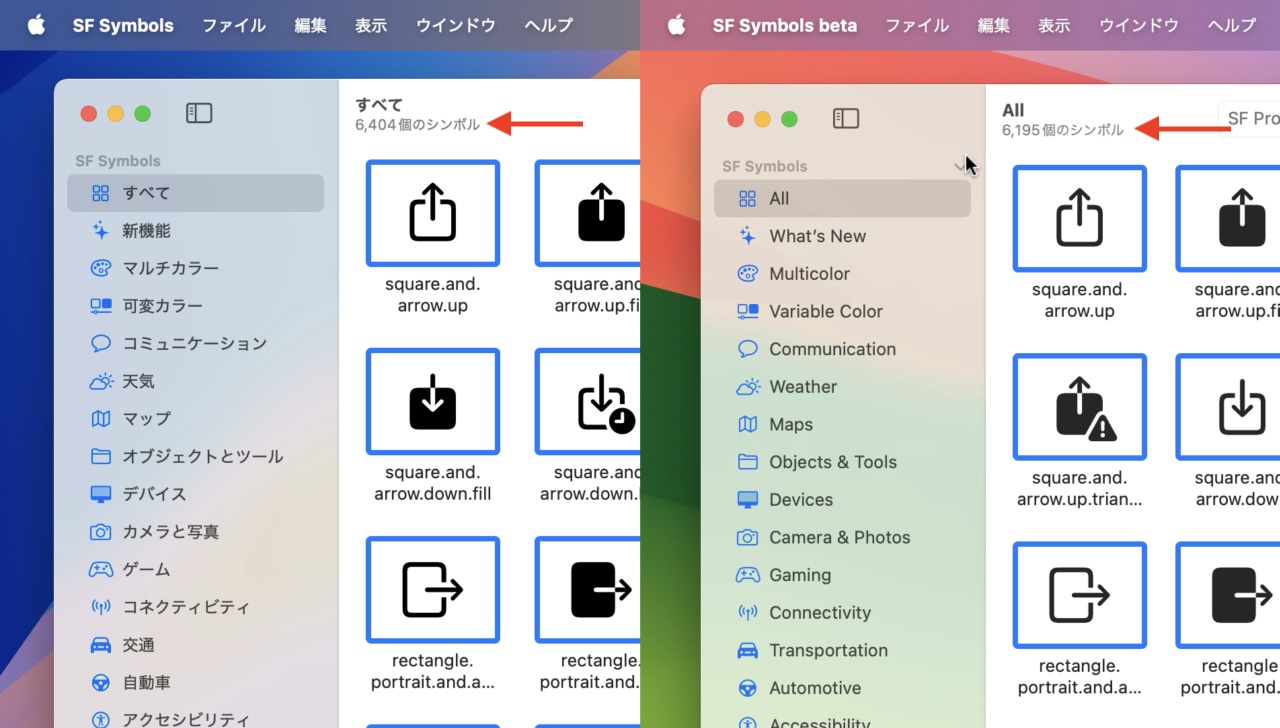Open 表示 menu in SF Symbols menu bar
Viewport: 1280px width, 728px height.
click(x=371, y=25)
